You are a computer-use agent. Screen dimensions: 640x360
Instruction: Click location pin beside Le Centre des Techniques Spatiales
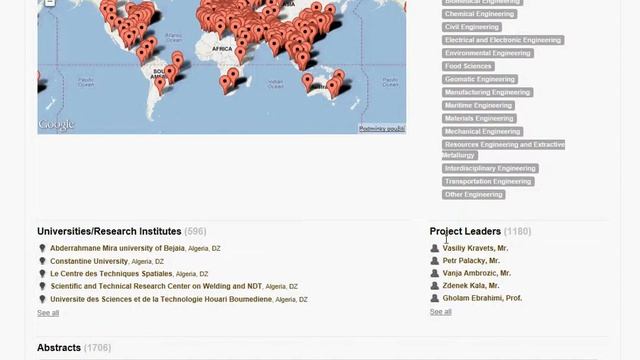coord(42,273)
